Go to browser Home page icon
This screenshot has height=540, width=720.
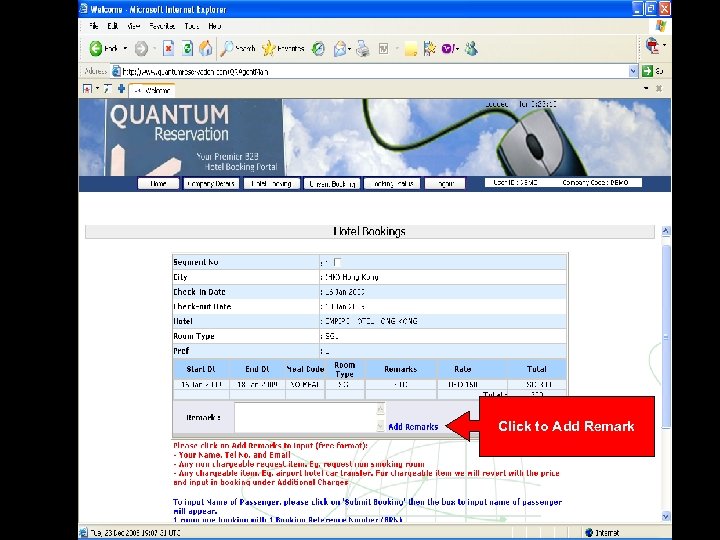(x=206, y=48)
